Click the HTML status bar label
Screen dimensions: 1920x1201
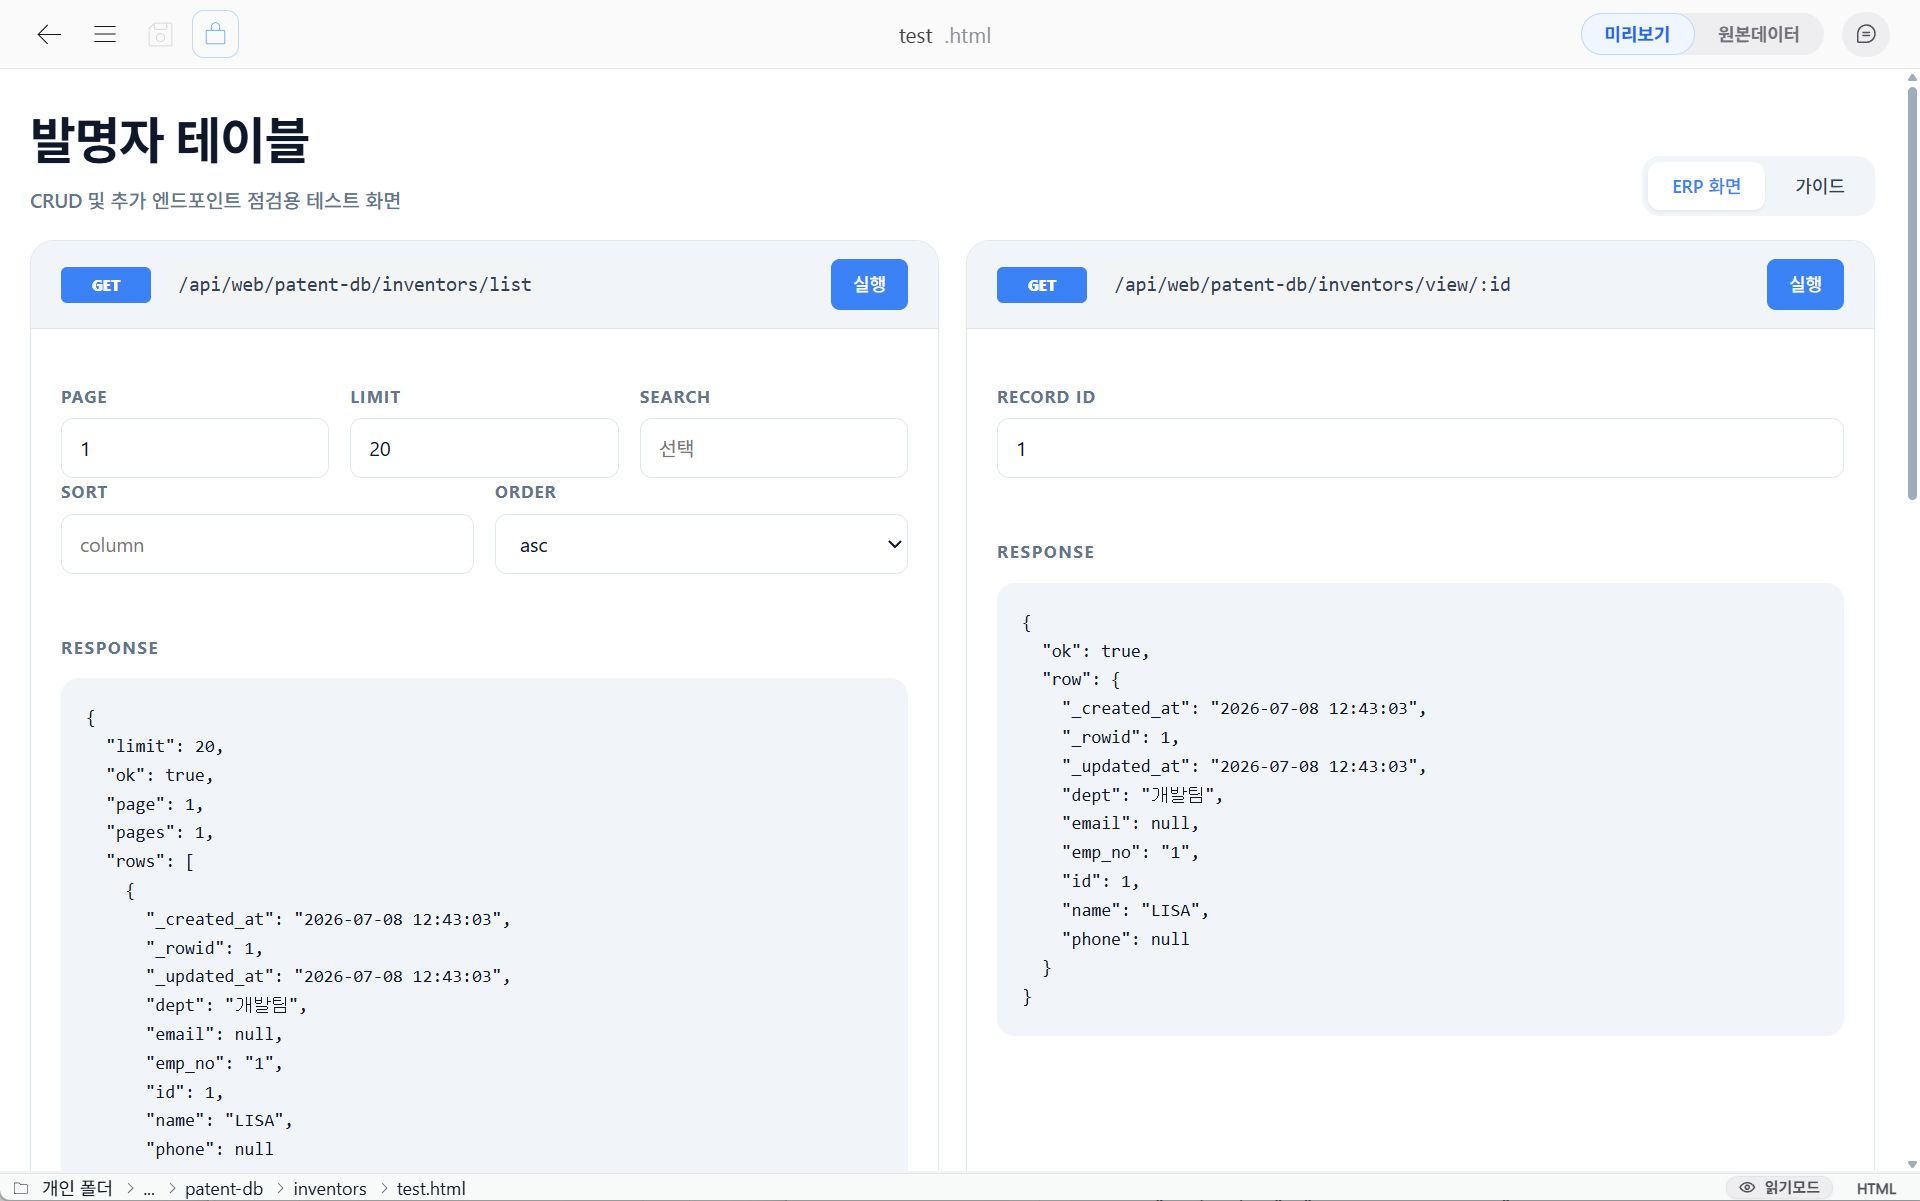tap(1876, 1188)
